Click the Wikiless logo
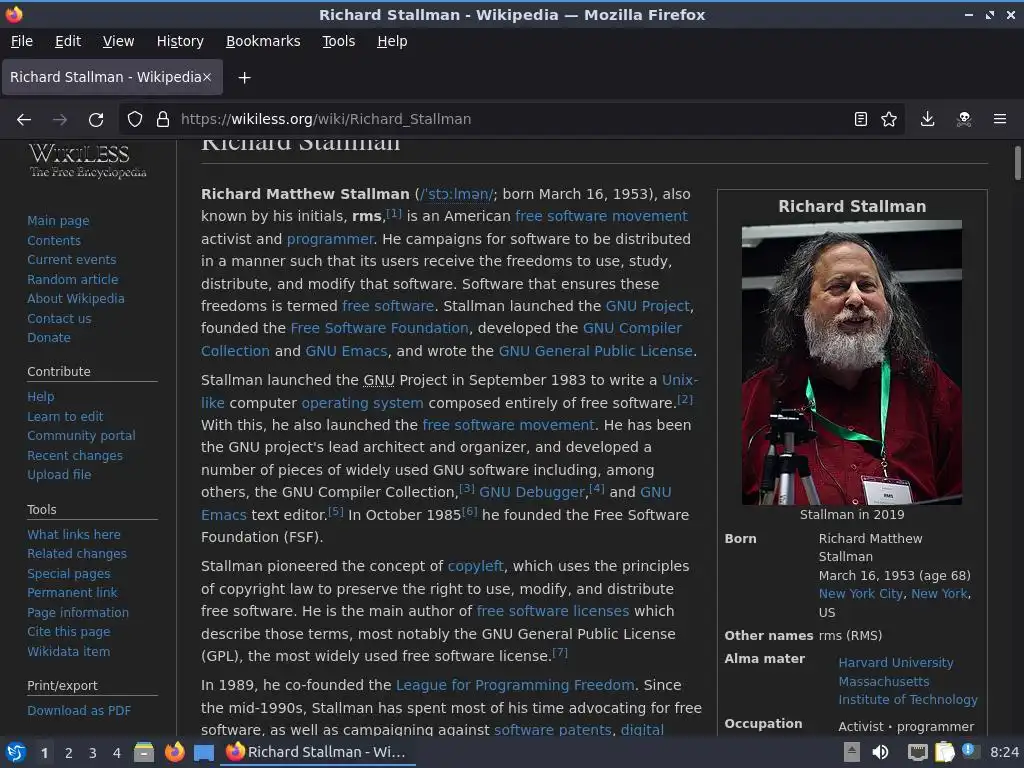The width and height of the screenshot is (1024, 768). [x=88, y=161]
